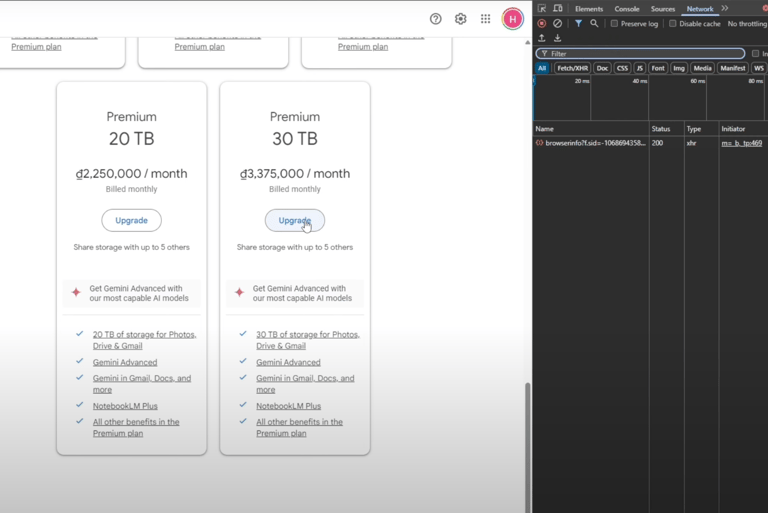768x513 pixels.
Task: Open the Google apps grid icon
Action: tap(485, 19)
